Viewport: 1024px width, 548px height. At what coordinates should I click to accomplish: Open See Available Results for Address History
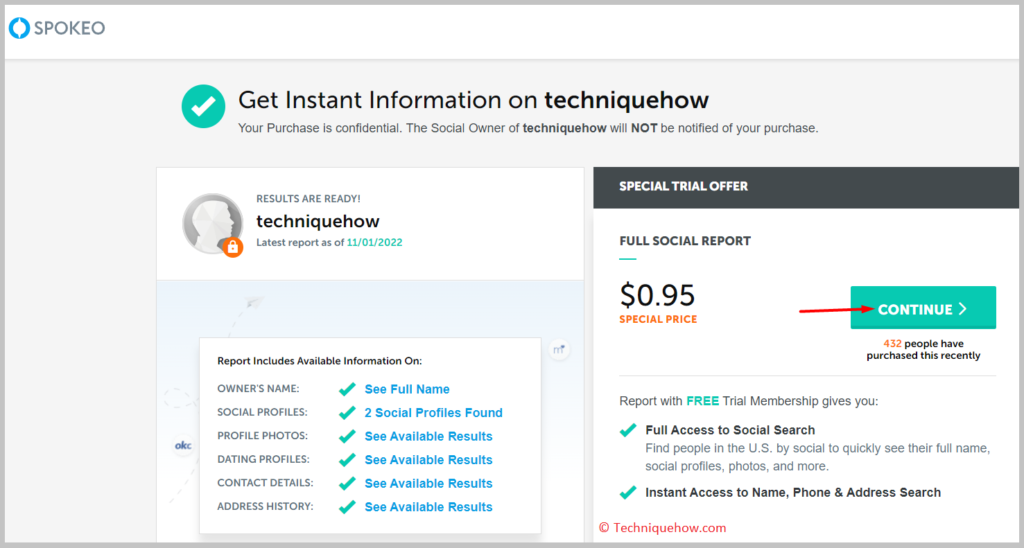click(x=428, y=507)
